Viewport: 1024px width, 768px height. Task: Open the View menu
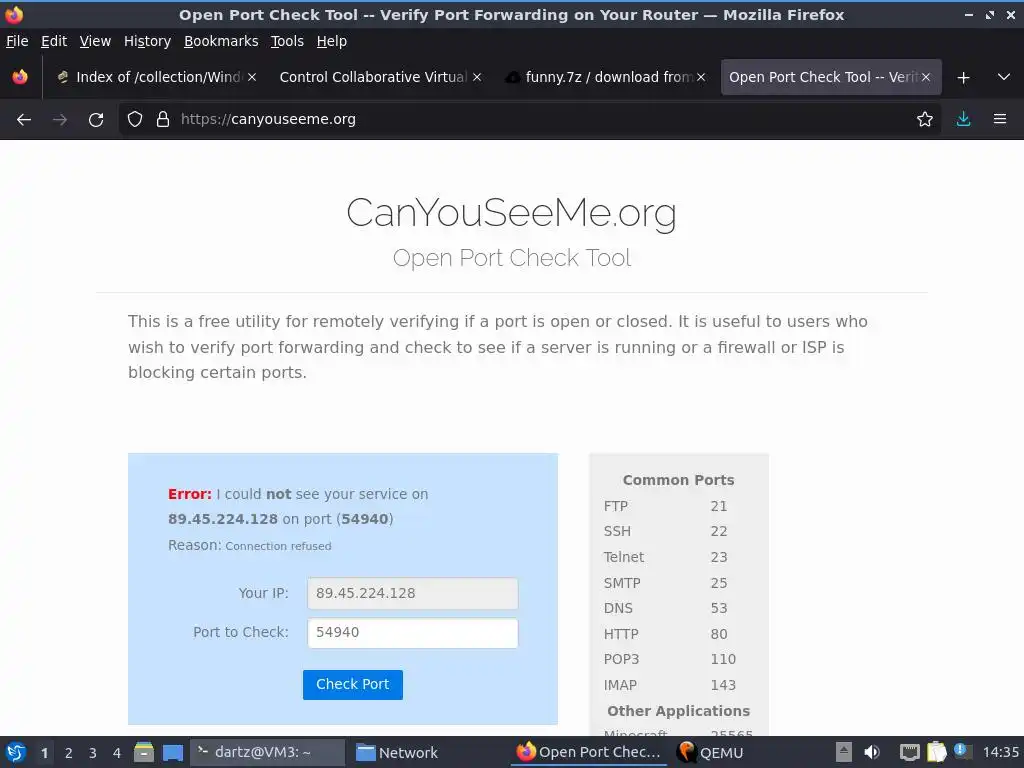(95, 41)
